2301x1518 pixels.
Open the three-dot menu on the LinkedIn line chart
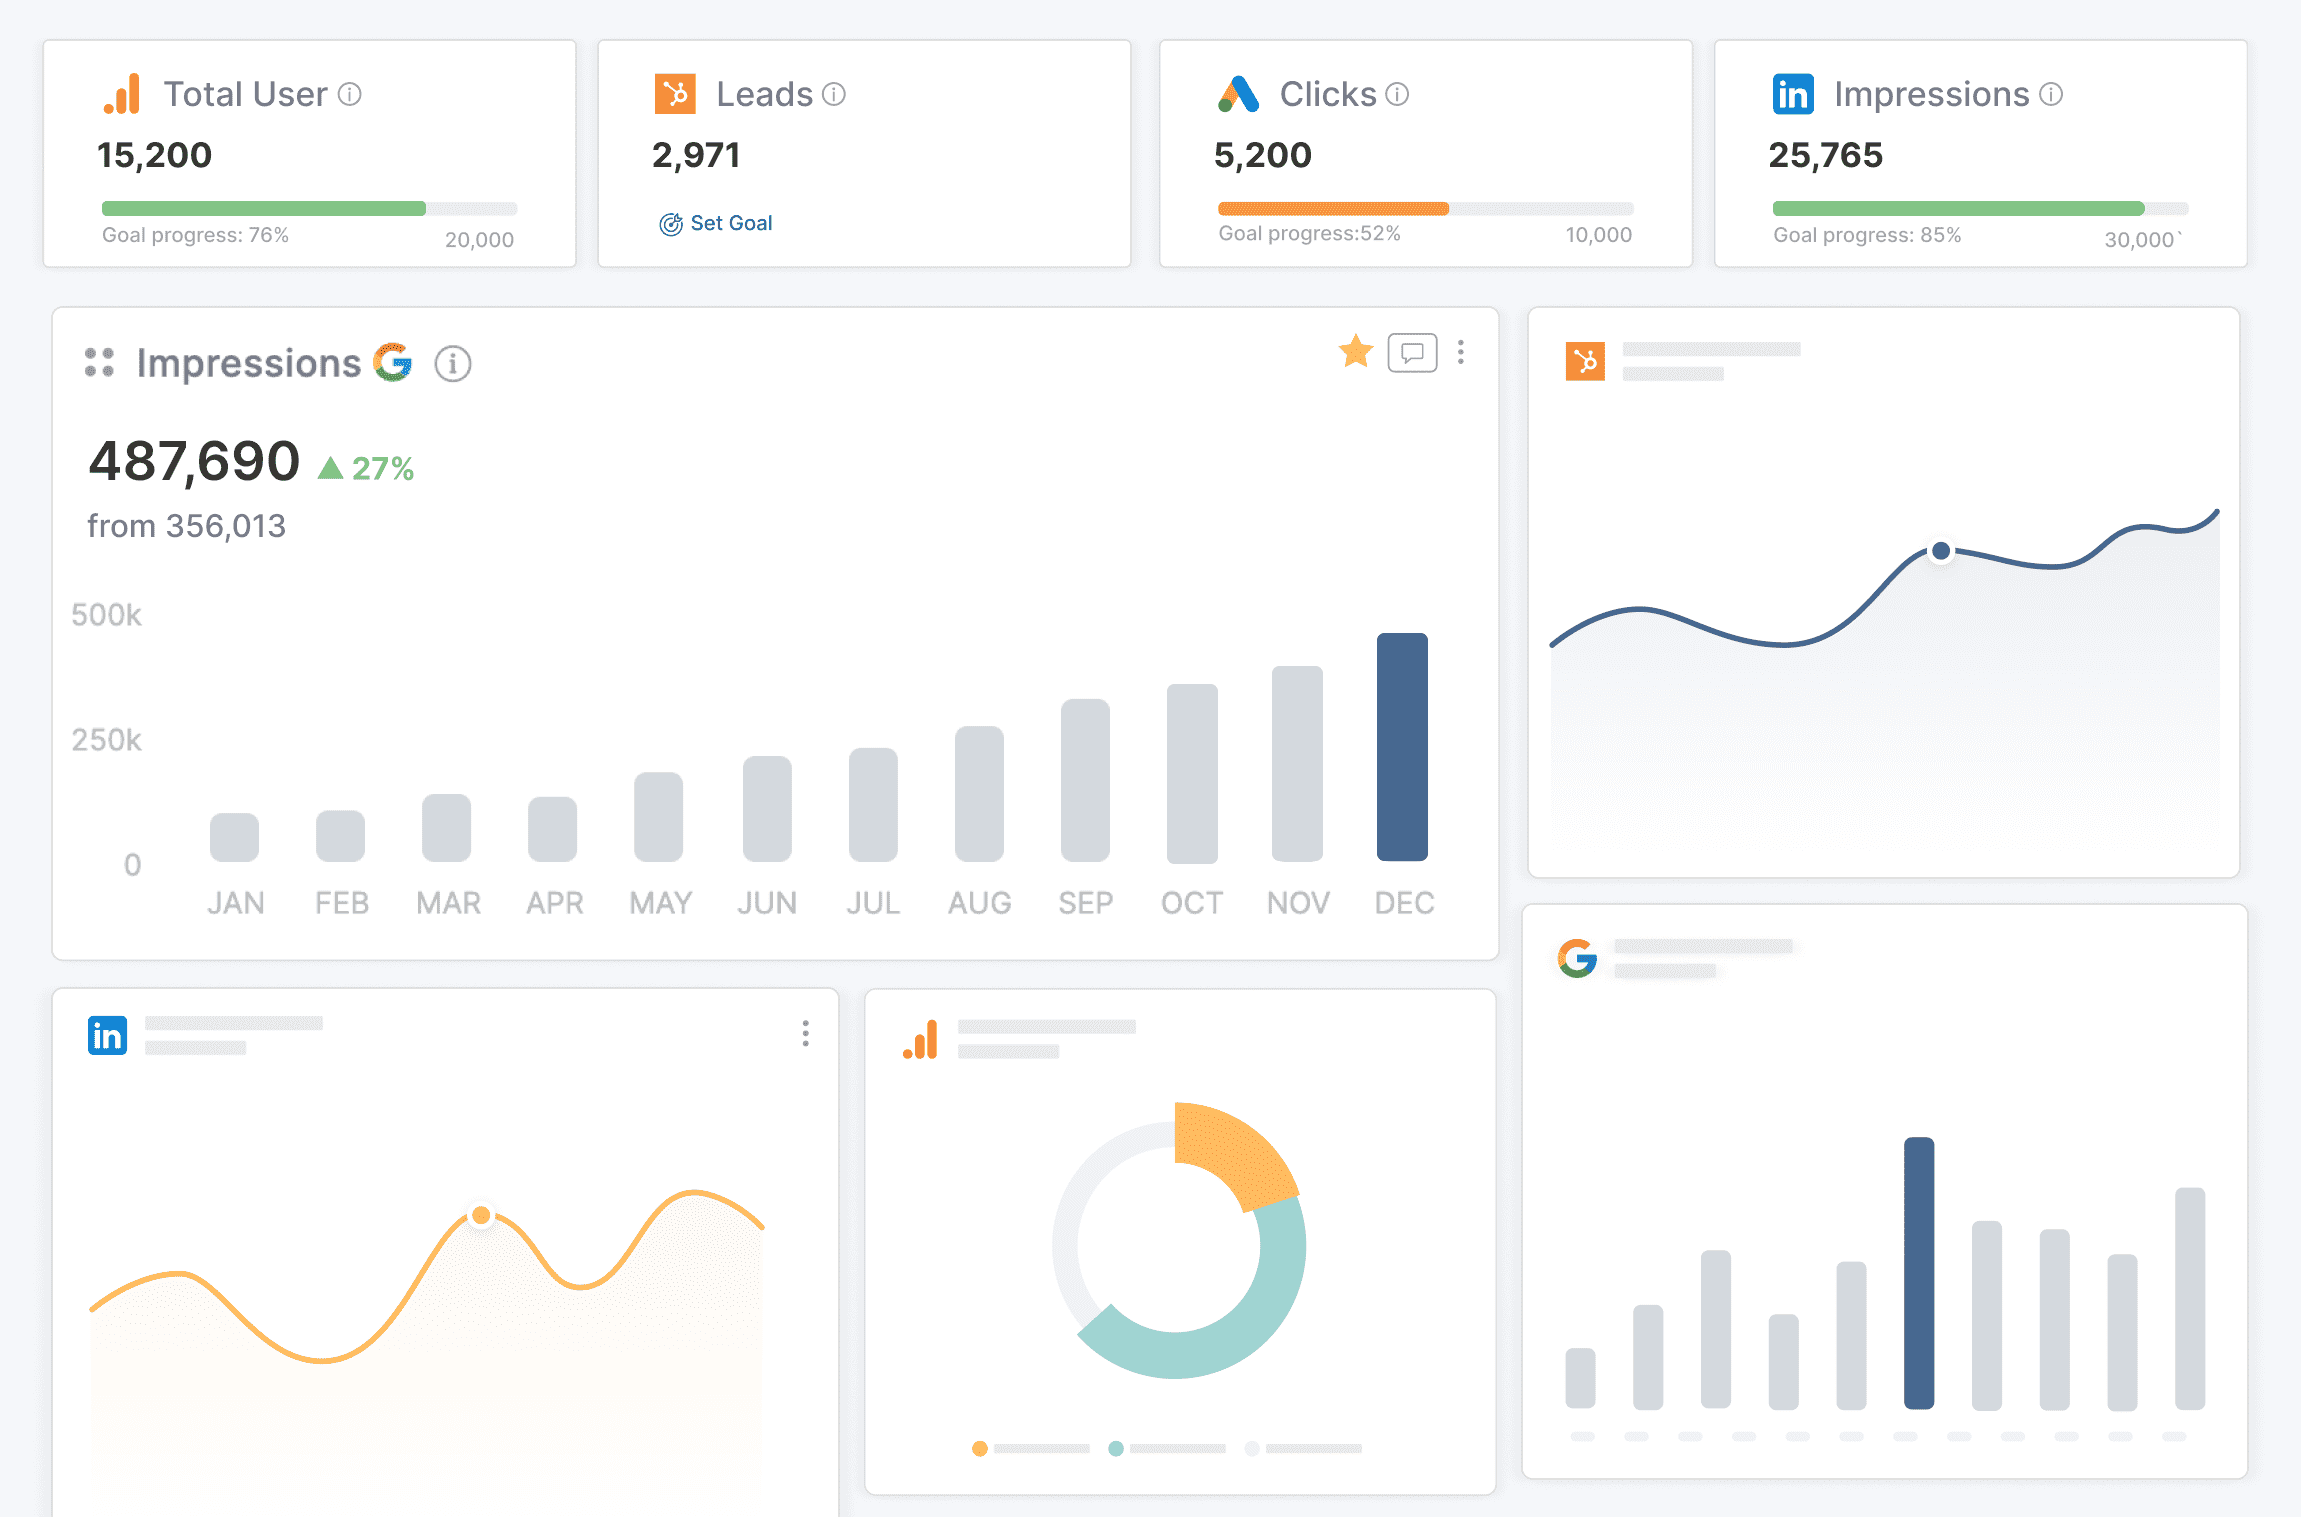pyautogui.click(x=806, y=1034)
